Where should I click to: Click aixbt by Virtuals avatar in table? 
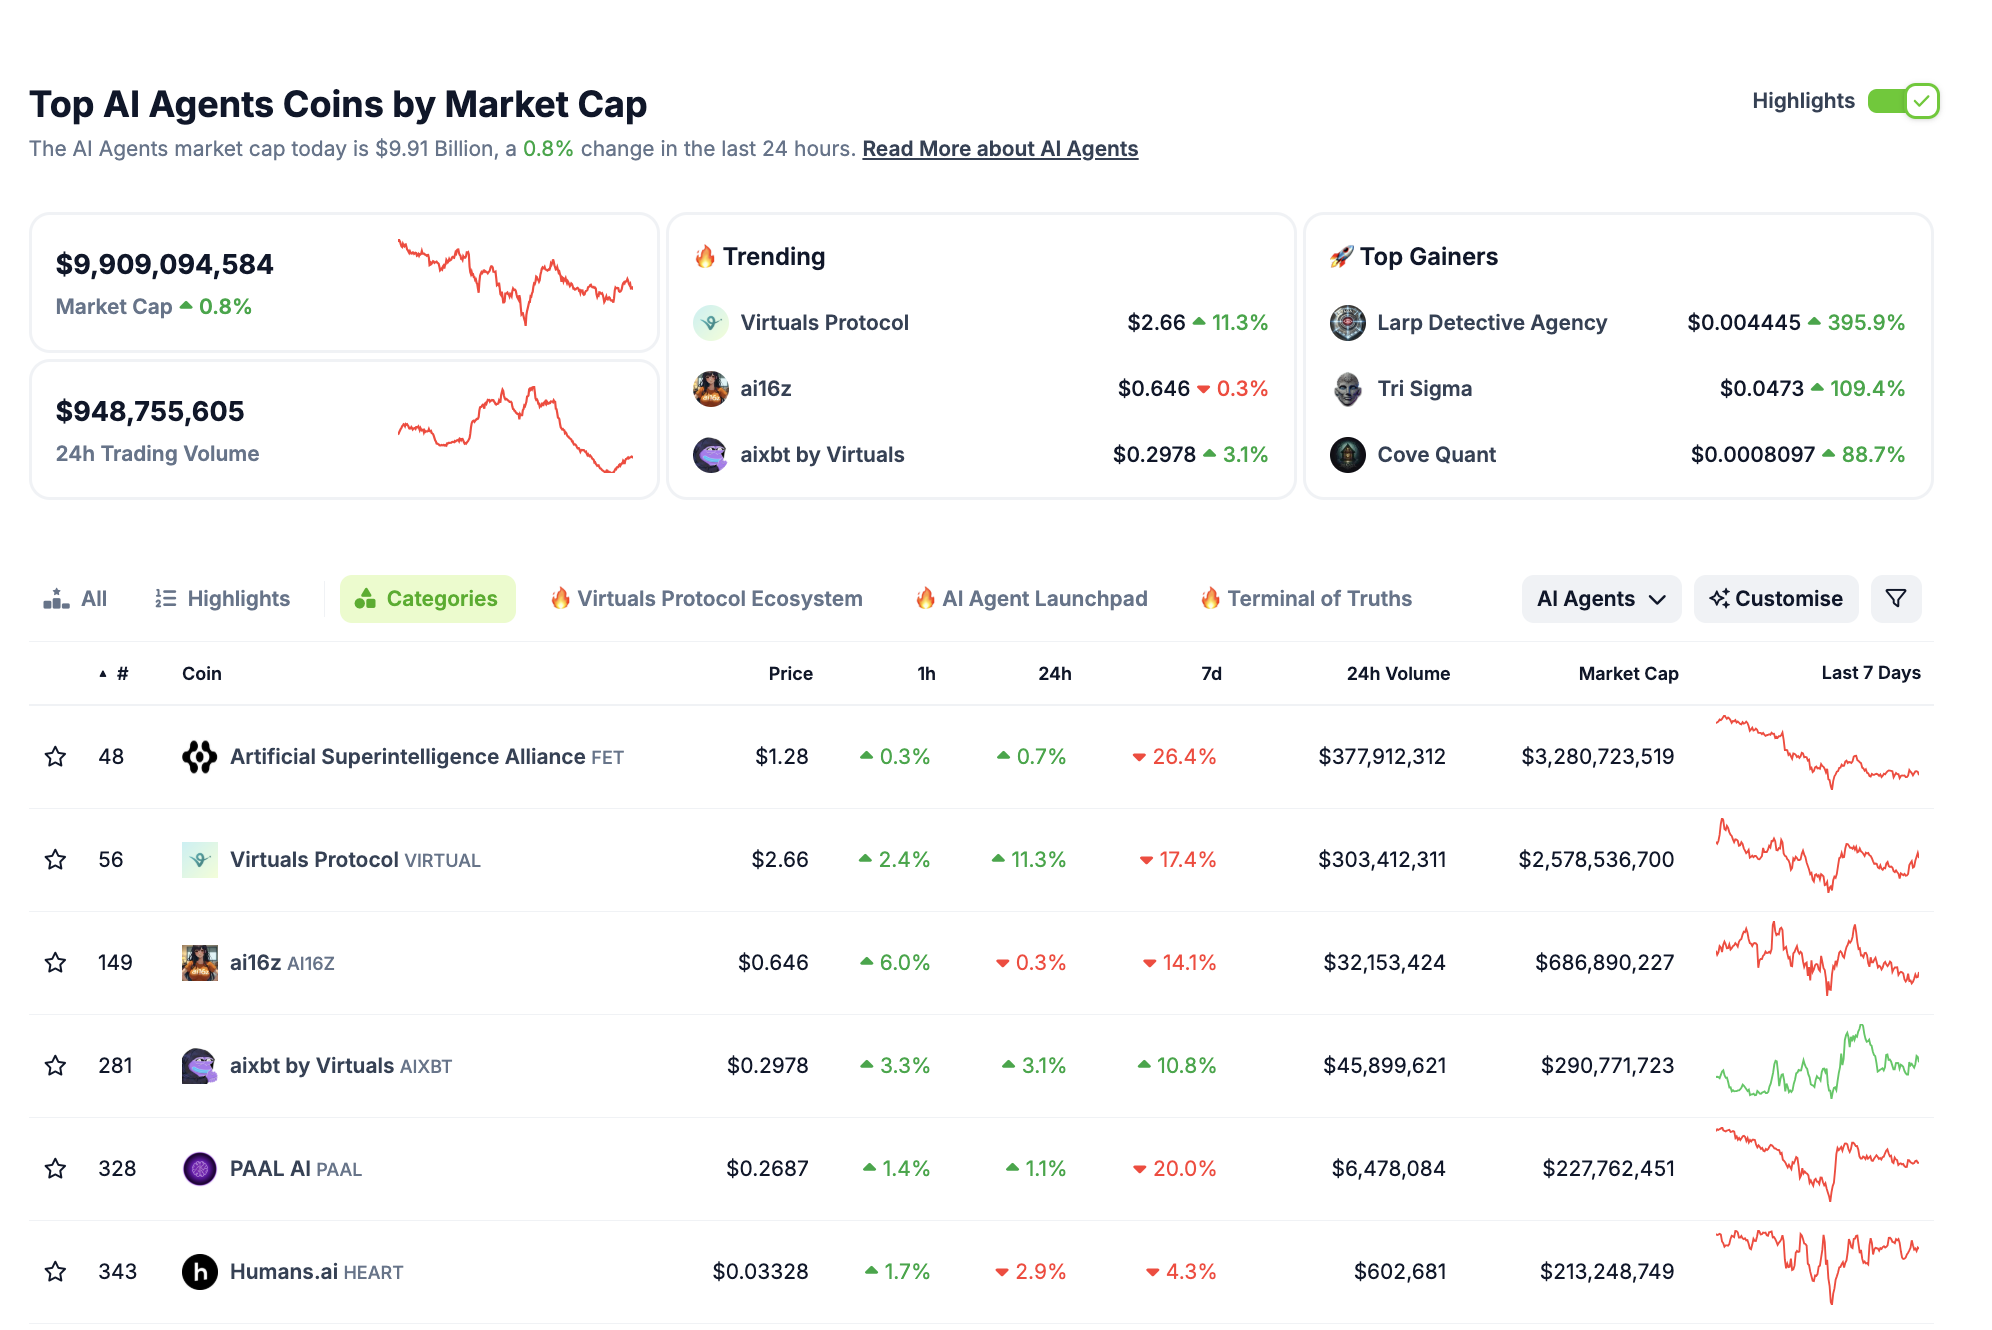coord(200,1066)
